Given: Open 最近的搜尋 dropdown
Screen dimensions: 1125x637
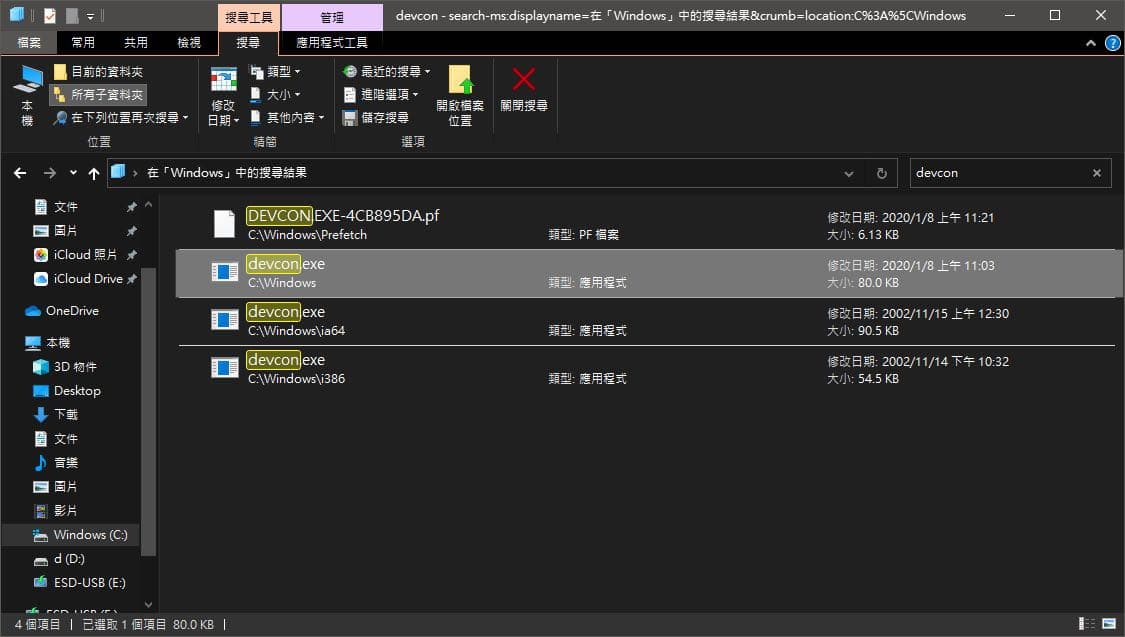Looking at the screenshot, I should click(x=387, y=72).
